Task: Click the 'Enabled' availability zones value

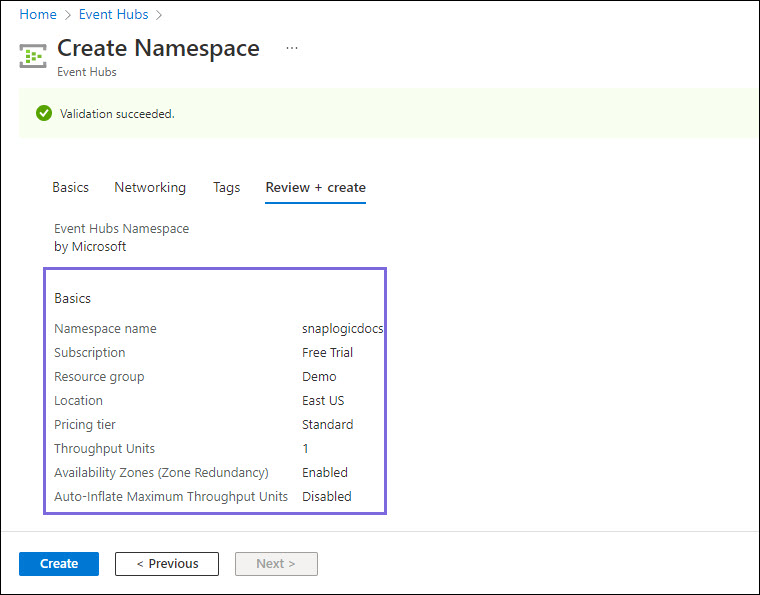Action: point(325,472)
